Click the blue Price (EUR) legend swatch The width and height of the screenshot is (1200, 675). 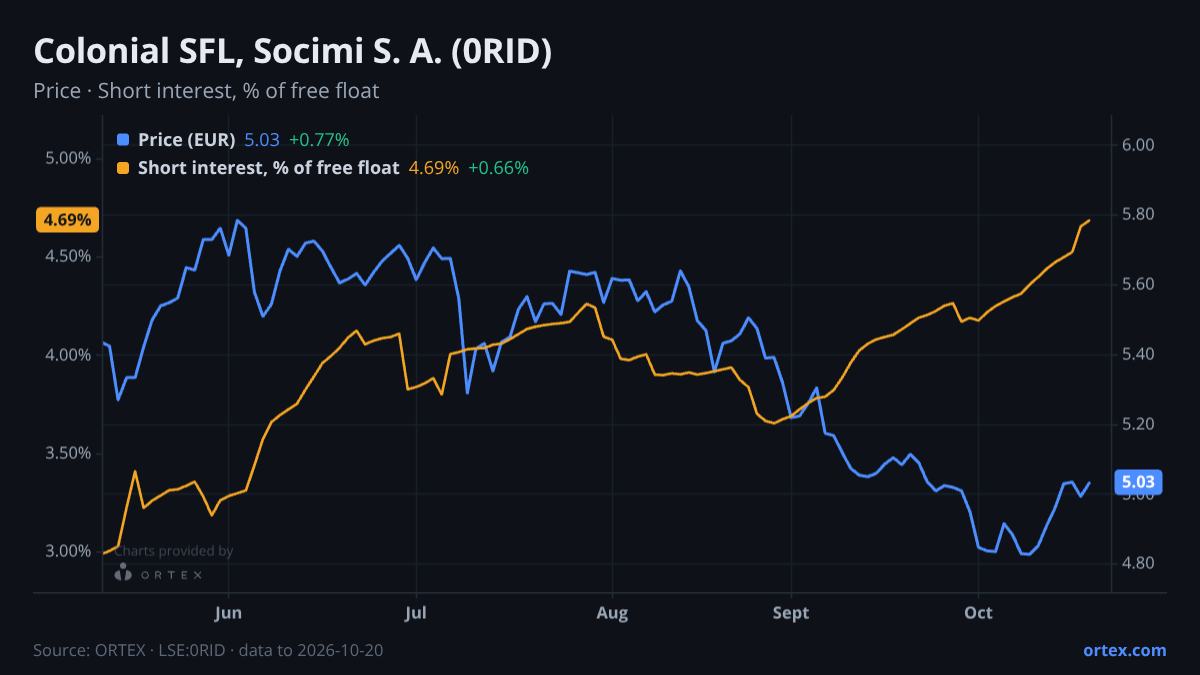123,140
